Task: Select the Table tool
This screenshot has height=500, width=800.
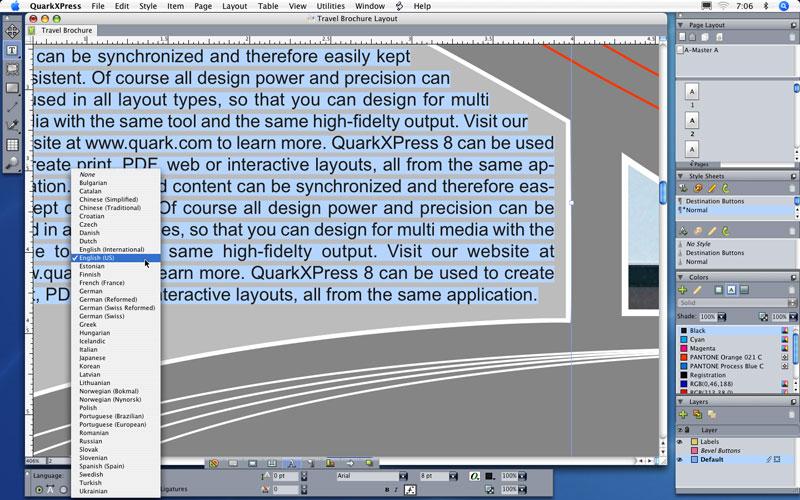Action: (x=12, y=145)
